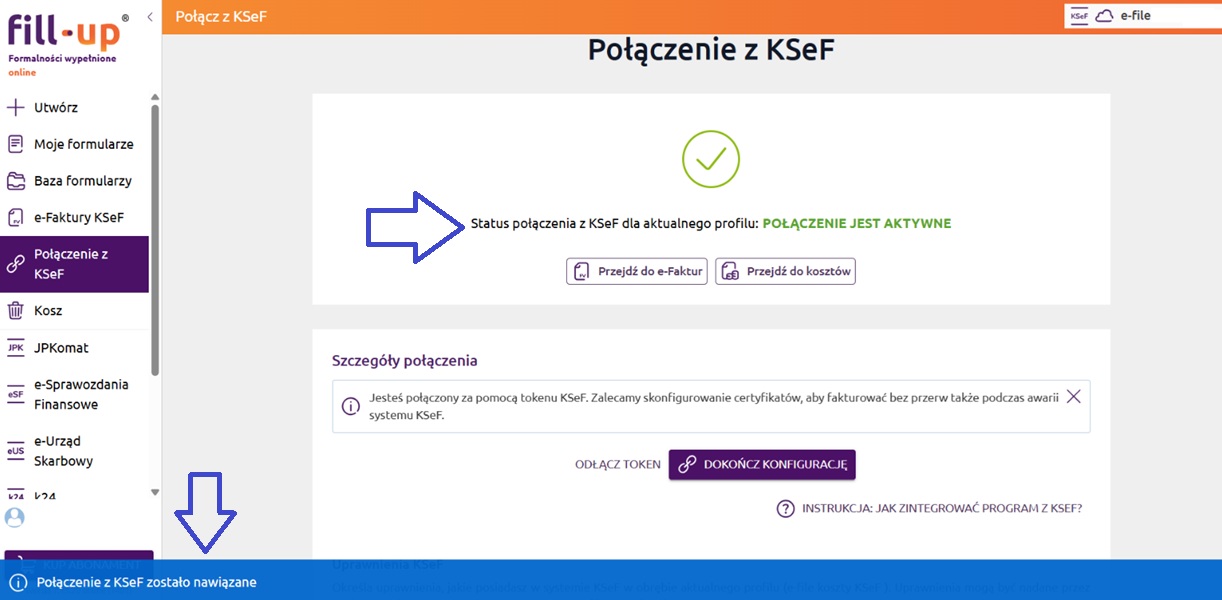Click the Baza formularzy folder icon
This screenshot has height=600, width=1222.
point(15,181)
